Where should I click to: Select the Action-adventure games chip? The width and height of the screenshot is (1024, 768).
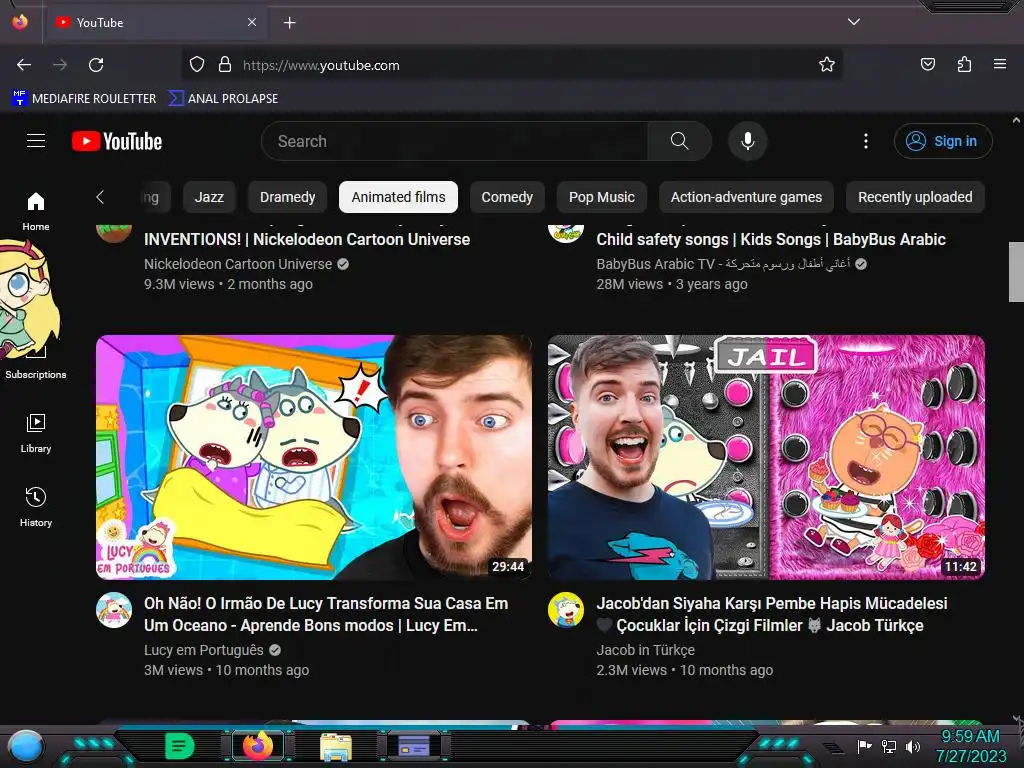click(746, 197)
